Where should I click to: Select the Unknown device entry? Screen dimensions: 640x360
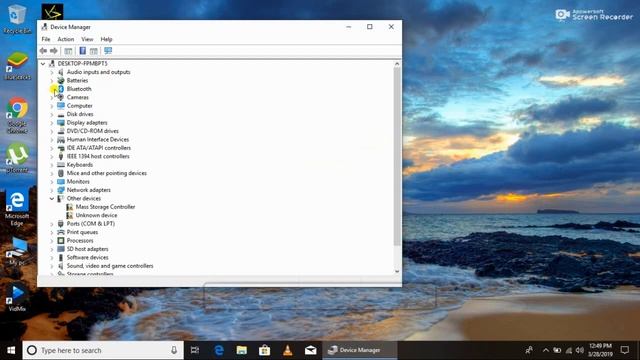[96, 215]
